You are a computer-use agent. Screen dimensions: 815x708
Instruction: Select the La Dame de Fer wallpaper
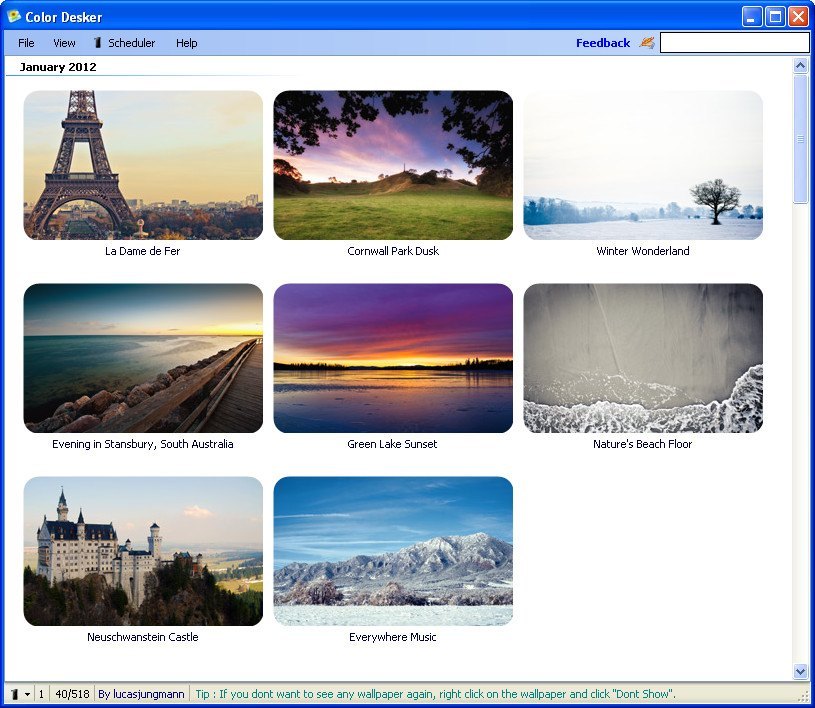point(143,164)
